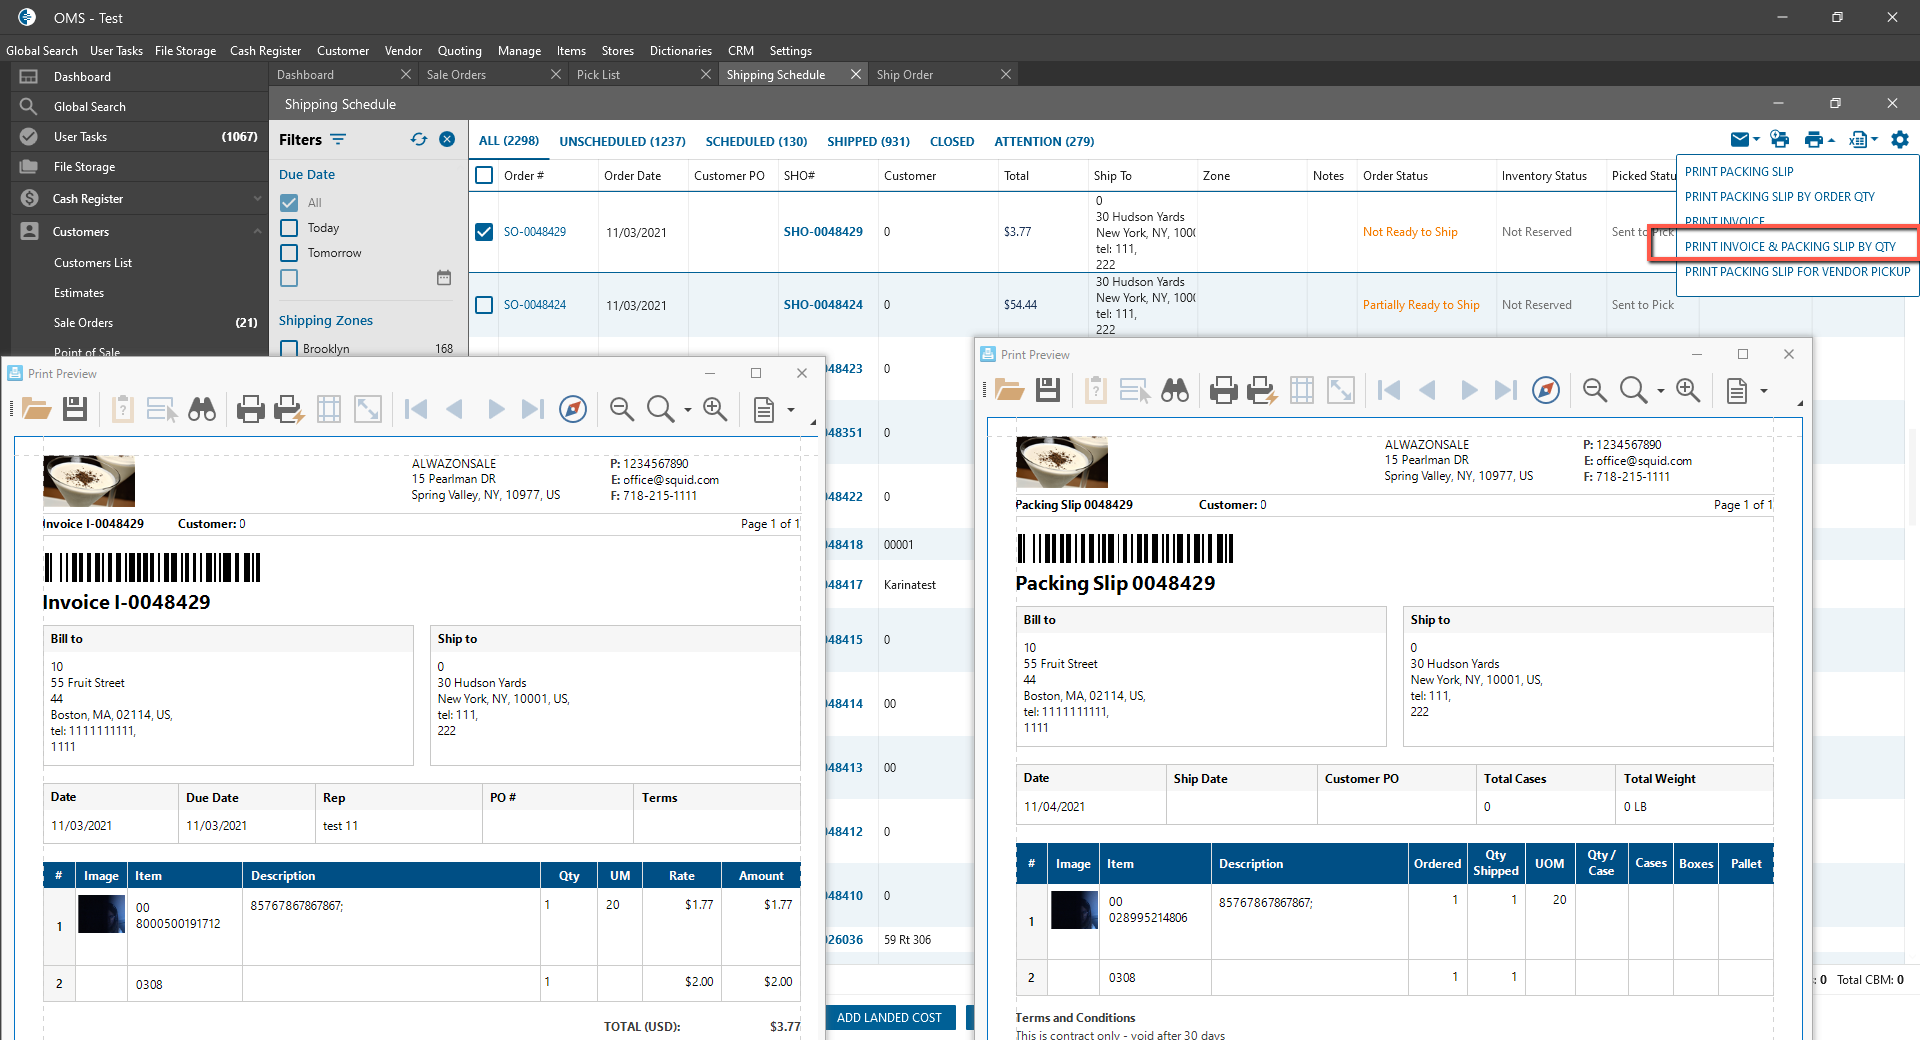Go to last page in Invoice preview
Screen dimensions: 1920x1040
click(x=533, y=409)
